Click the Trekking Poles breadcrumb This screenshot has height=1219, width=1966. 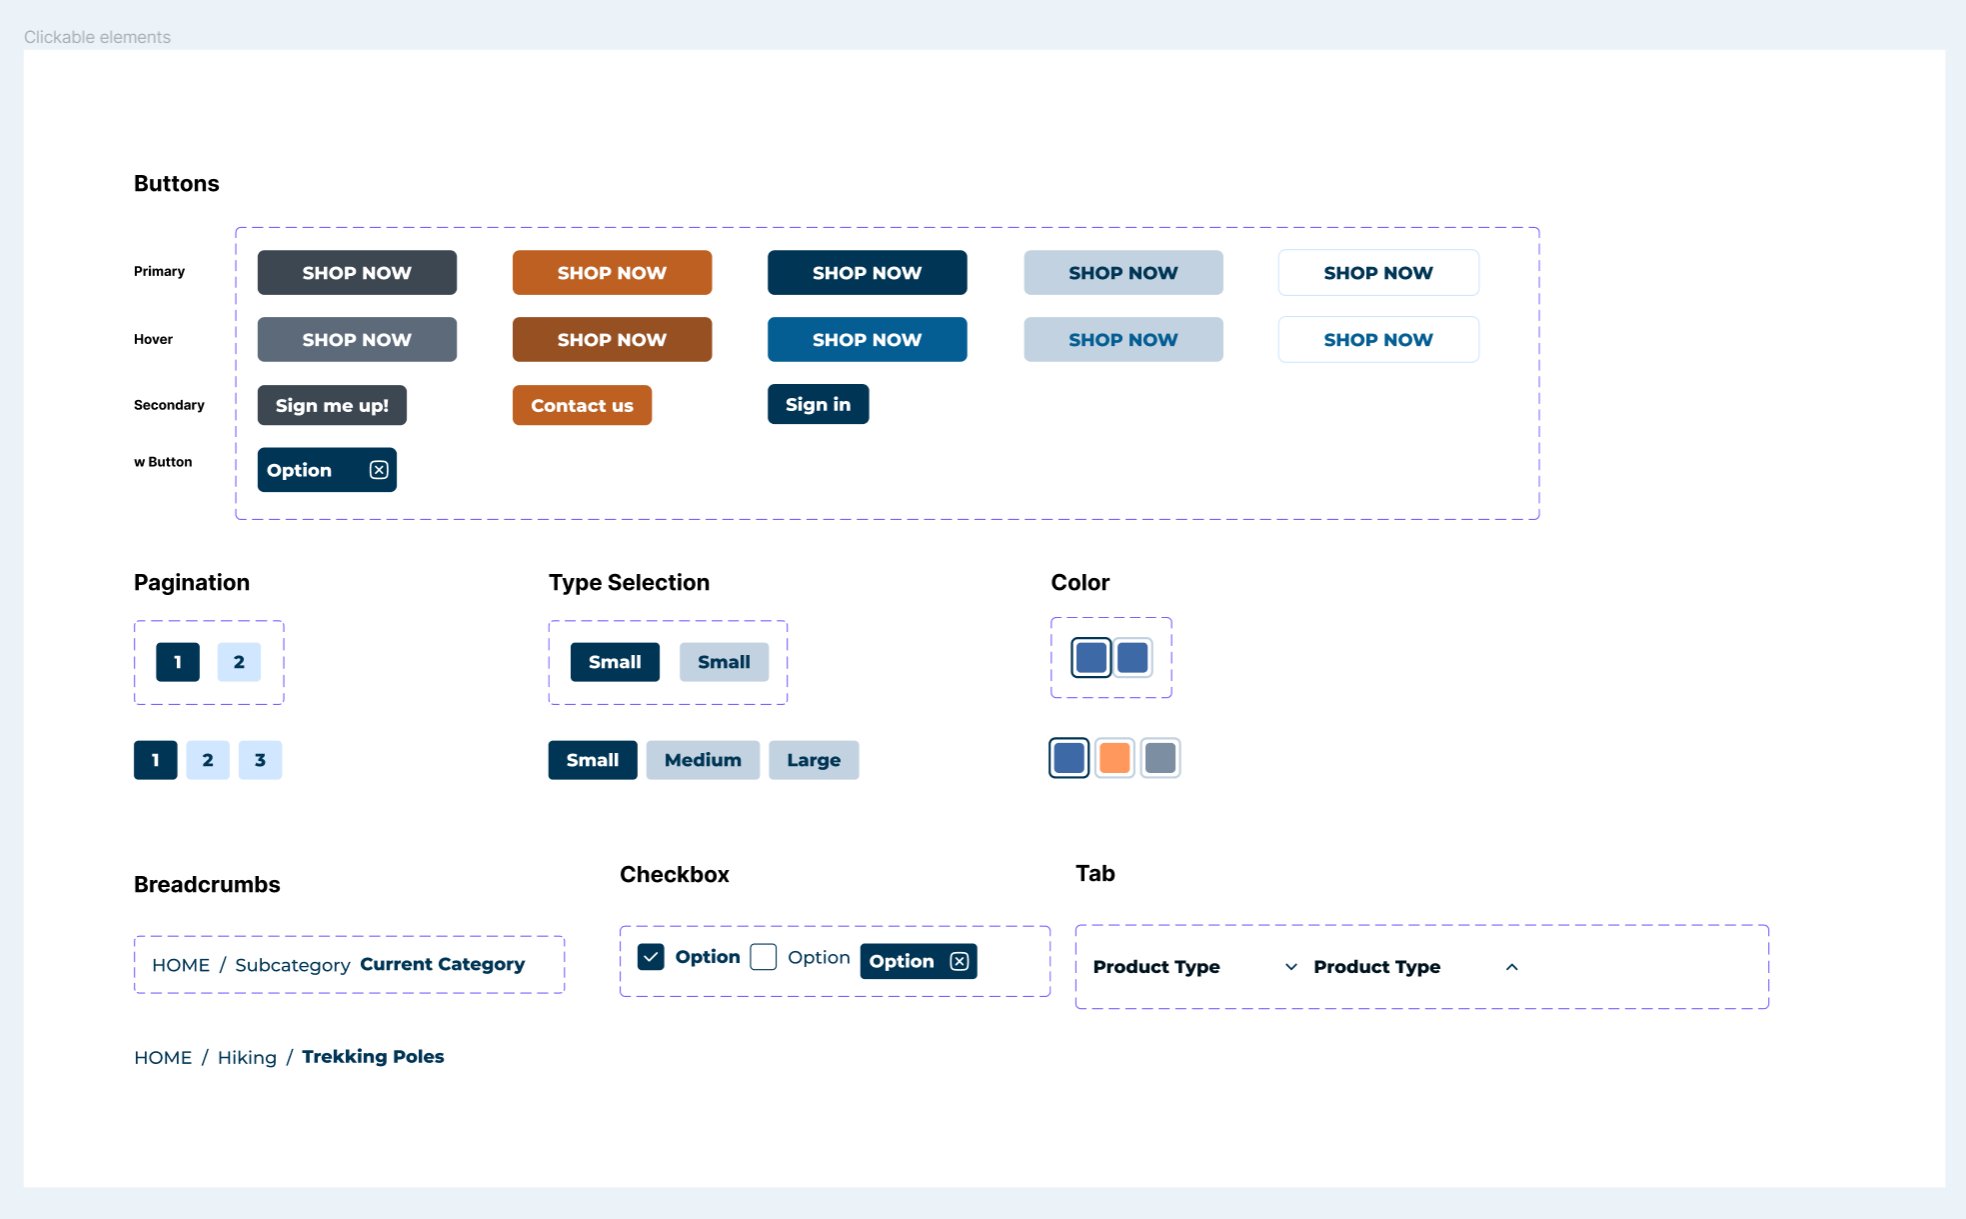click(x=373, y=1056)
